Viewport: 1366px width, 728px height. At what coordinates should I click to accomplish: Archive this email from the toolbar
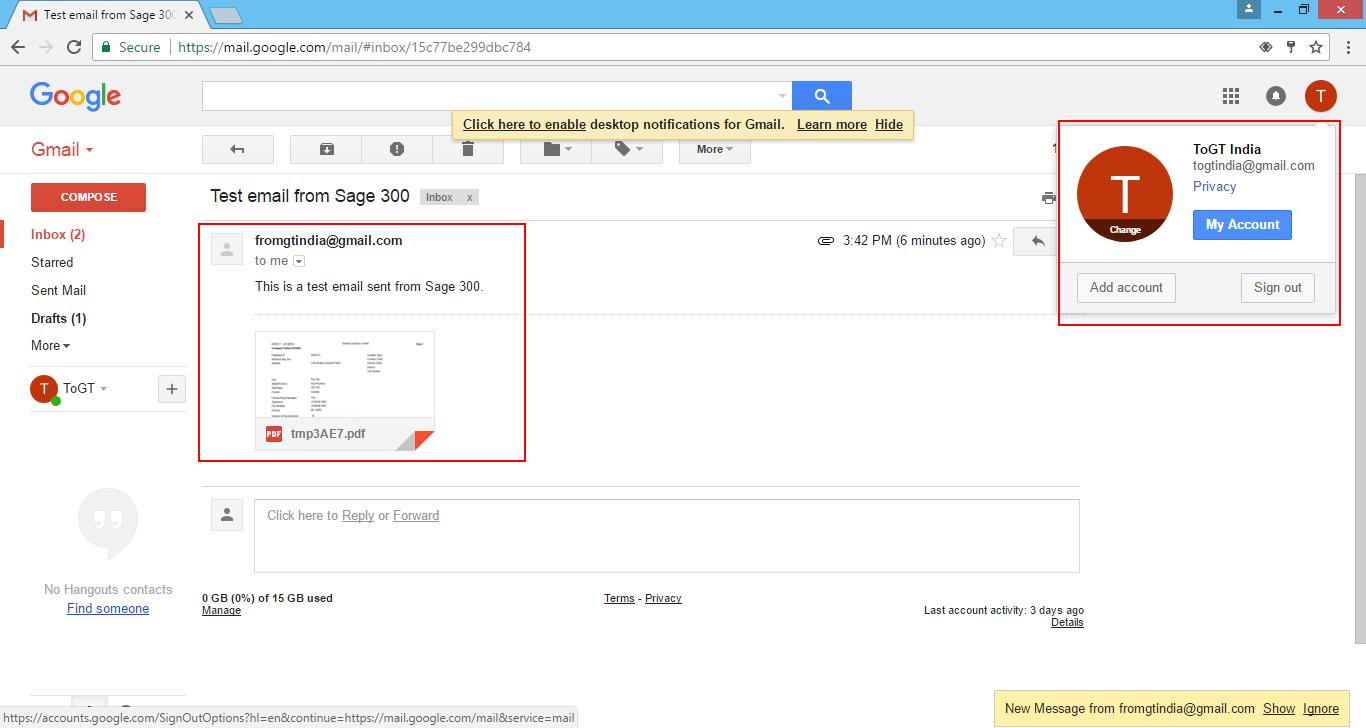click(x=326, y=149)
